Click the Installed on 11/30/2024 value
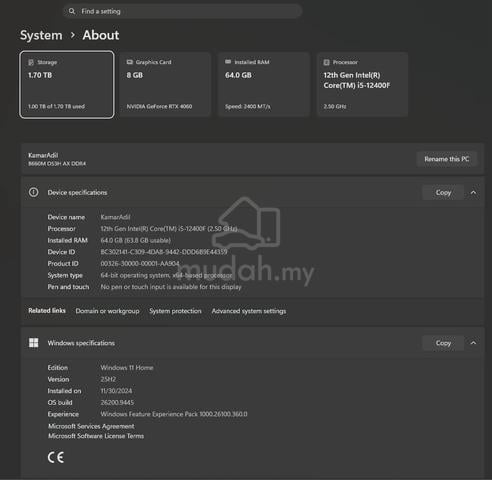The height and width of the screenshot is (480, 492). point(116,391)
